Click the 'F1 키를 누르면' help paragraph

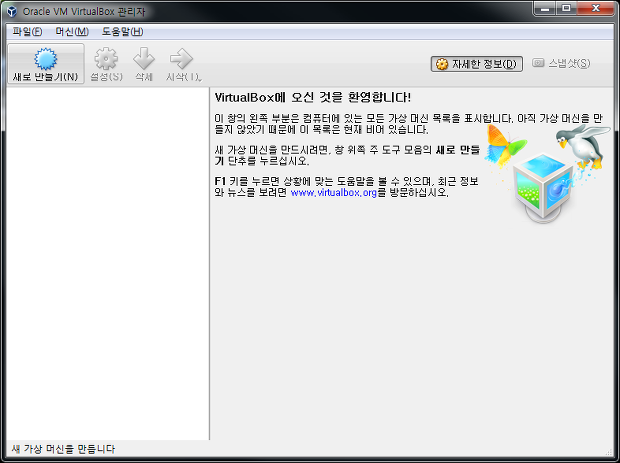pyautogui.click(x=347, y=187)
